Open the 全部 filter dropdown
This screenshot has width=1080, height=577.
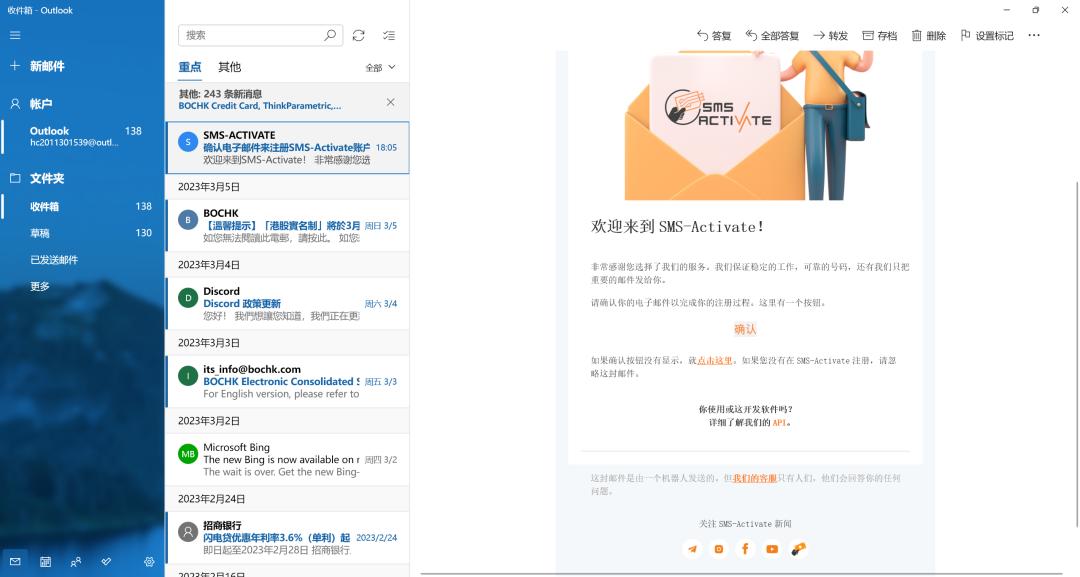pos(380,67)
